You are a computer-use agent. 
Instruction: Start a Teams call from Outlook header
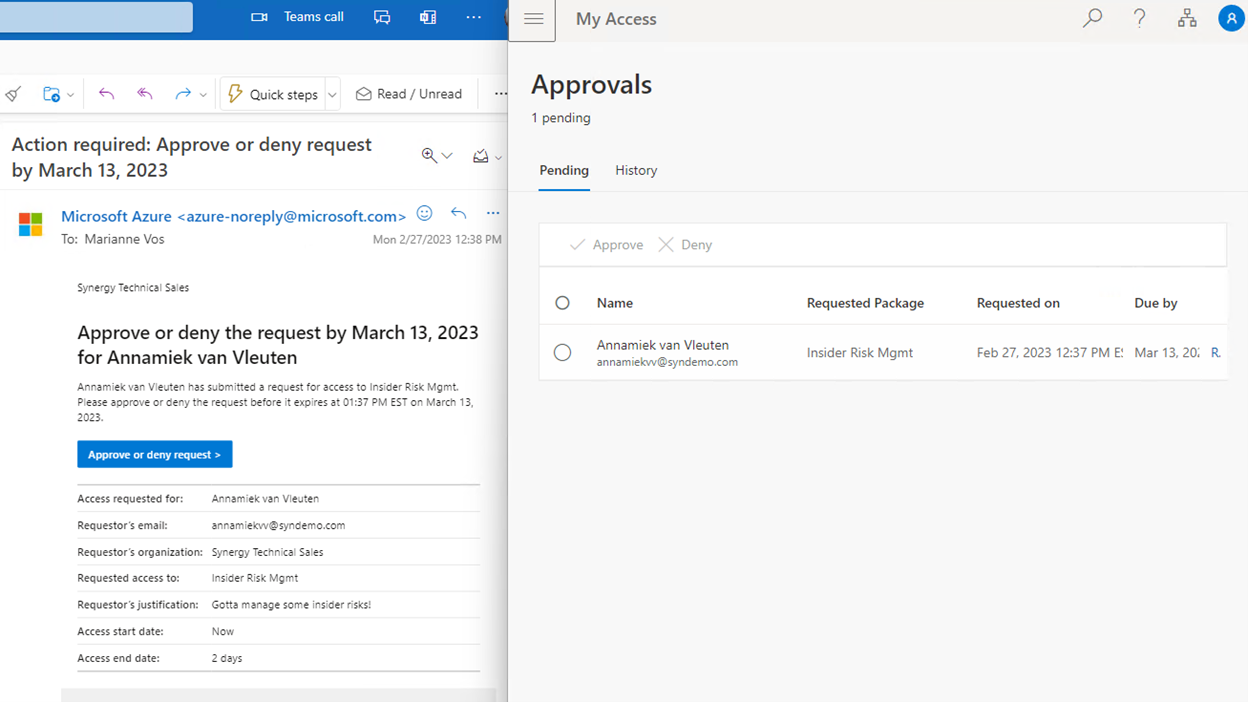point(297,17)
